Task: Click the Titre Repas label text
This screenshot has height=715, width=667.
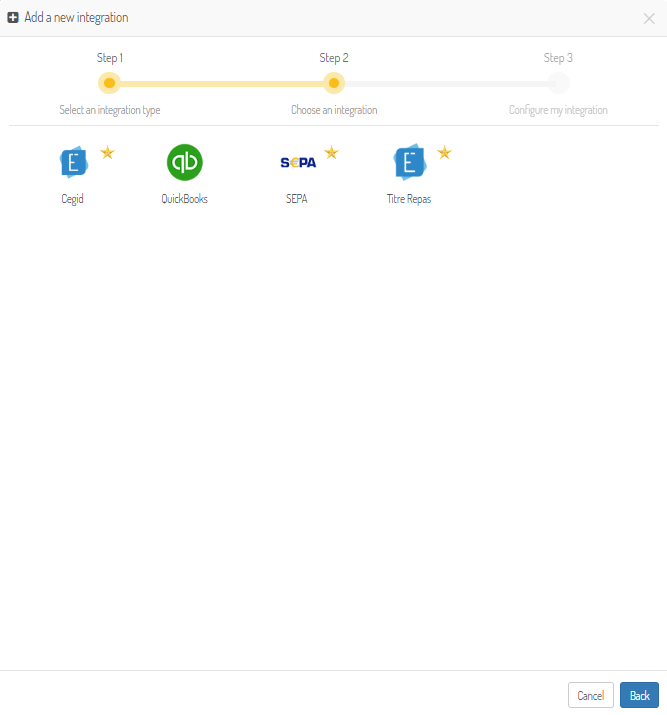Action: (409, 199)
